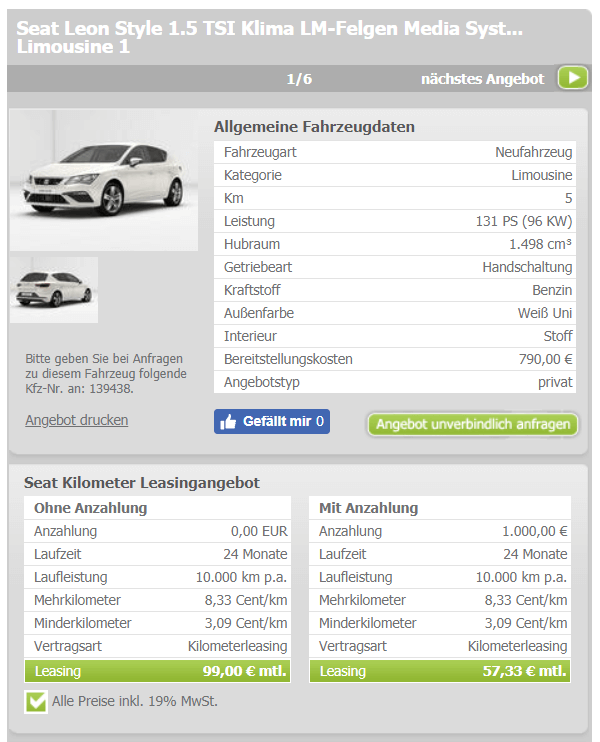Click the green next-offer arrow icon
The width and height of the screenshot is (600, 742).
pyautogui.click(x=573, y=78)
